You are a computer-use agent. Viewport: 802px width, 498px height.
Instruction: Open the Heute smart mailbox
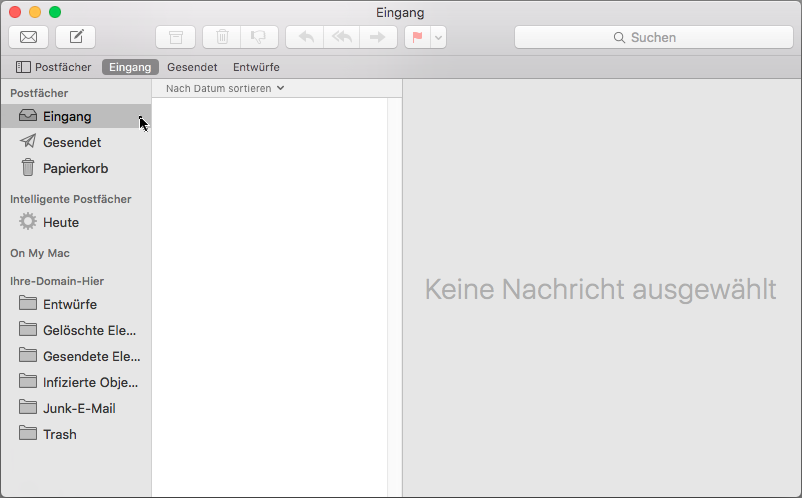[60, 222]
